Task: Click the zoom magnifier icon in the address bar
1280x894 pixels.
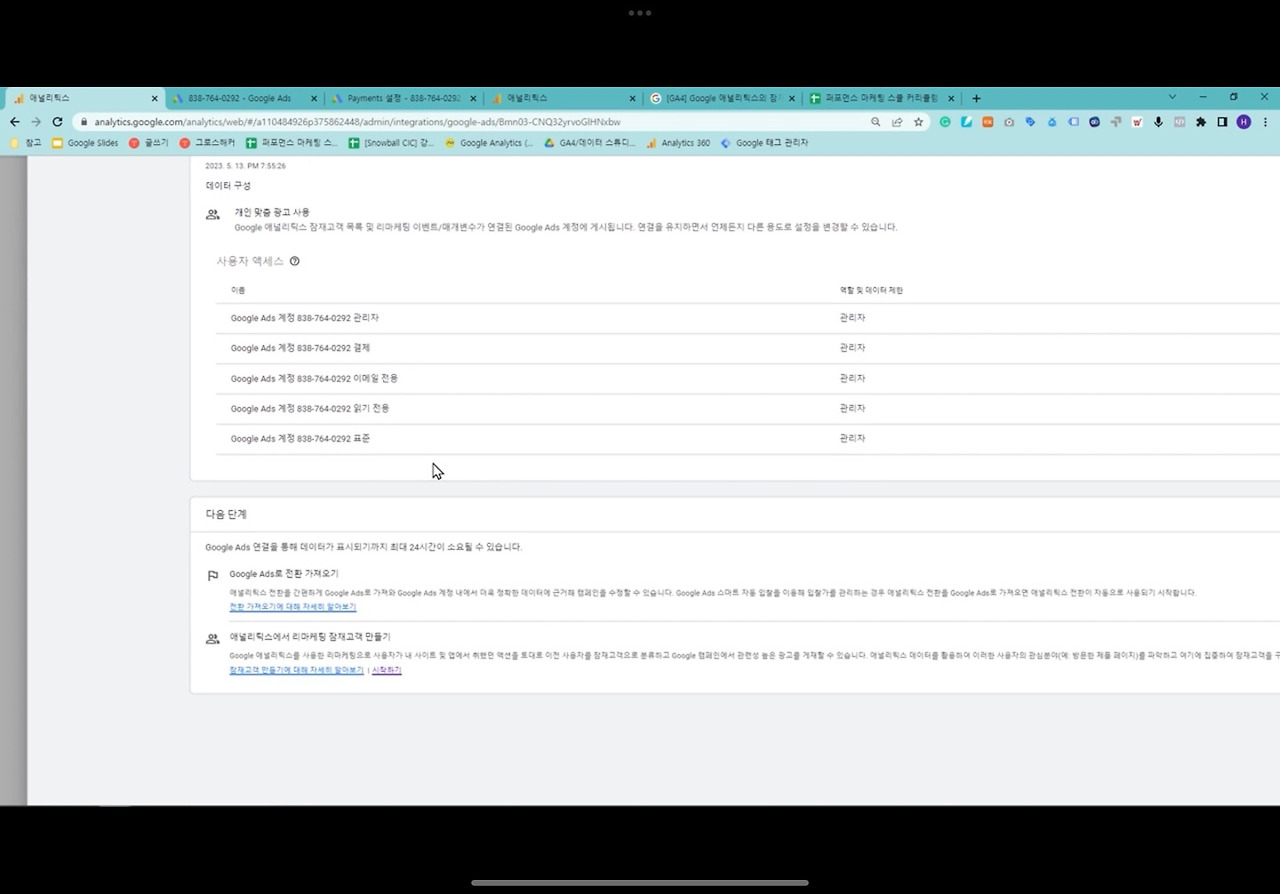Action: pos(875,122)
